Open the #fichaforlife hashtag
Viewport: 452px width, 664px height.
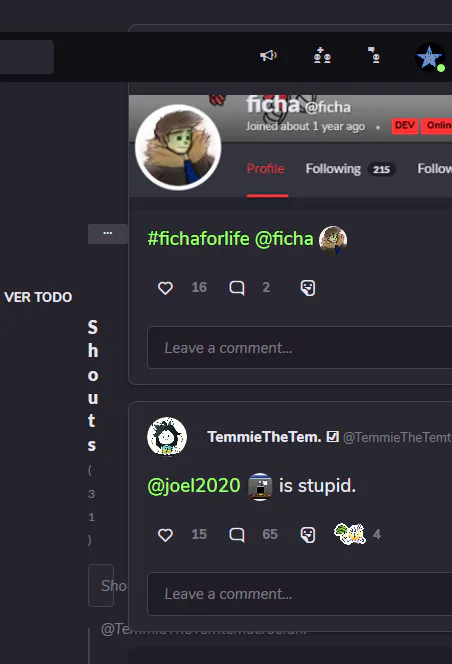198,238
